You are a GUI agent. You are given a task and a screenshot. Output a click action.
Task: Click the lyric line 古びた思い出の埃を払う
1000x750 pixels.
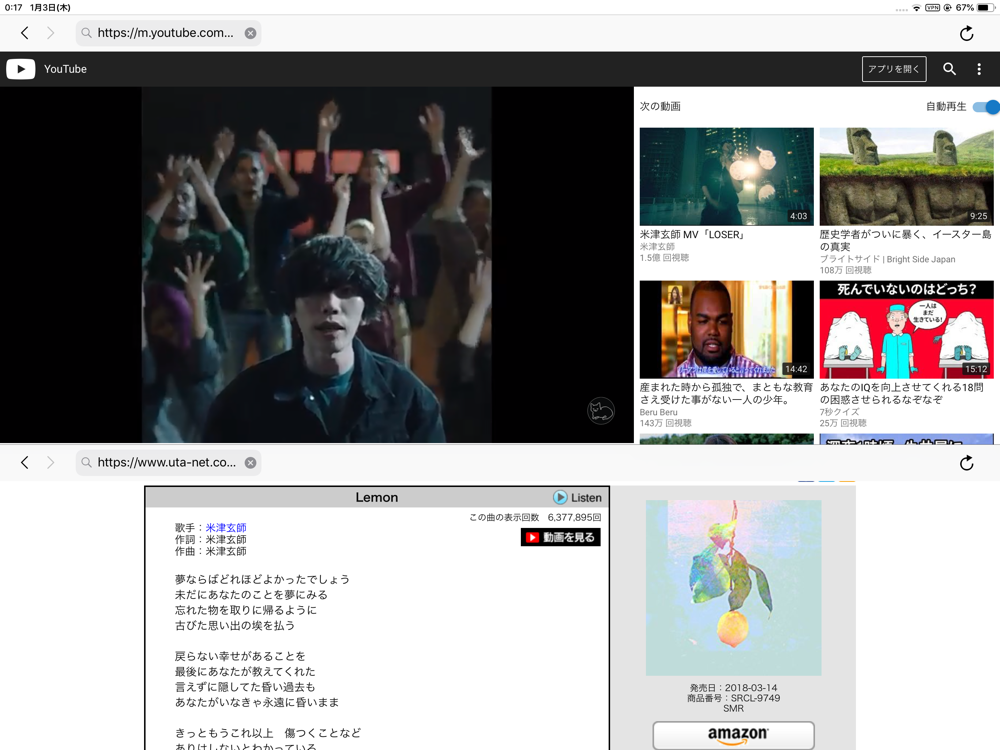tap(235, 625)
